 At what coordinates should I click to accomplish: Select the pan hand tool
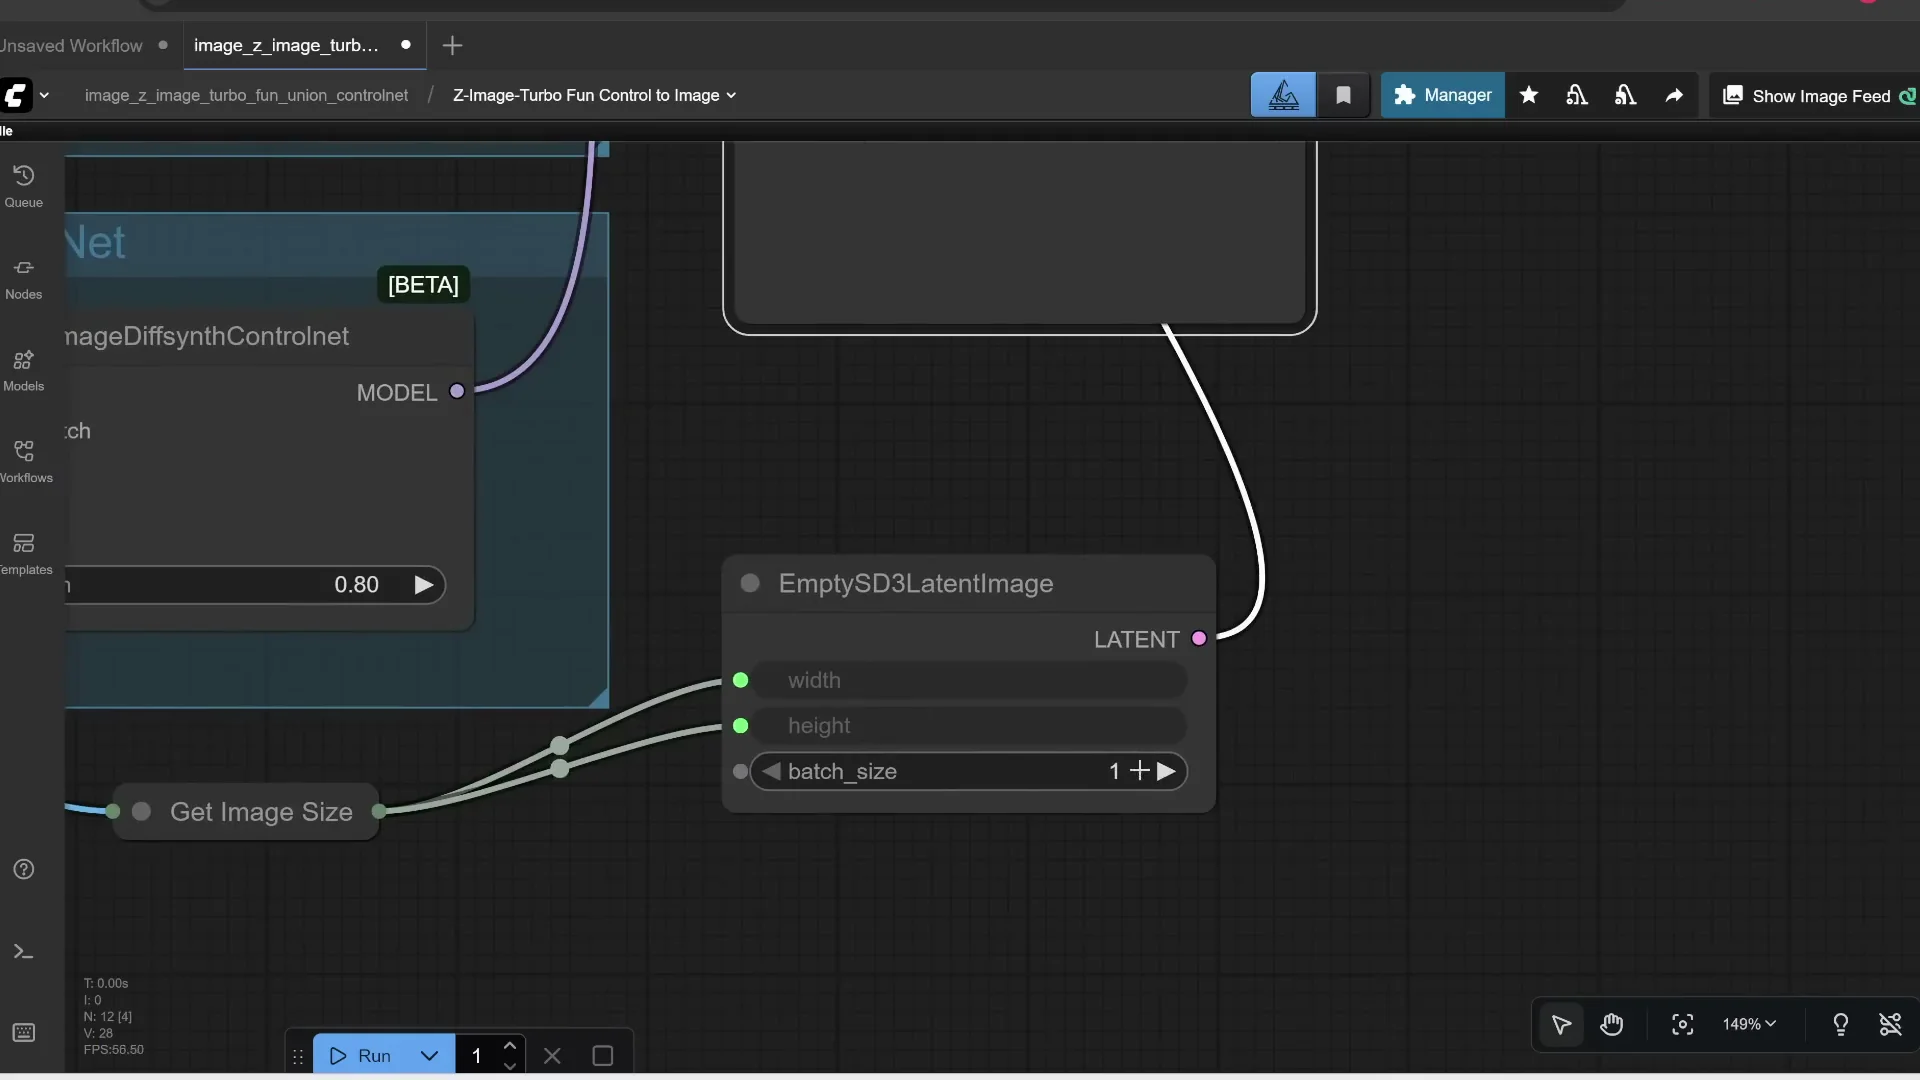coord(1613,1025)
